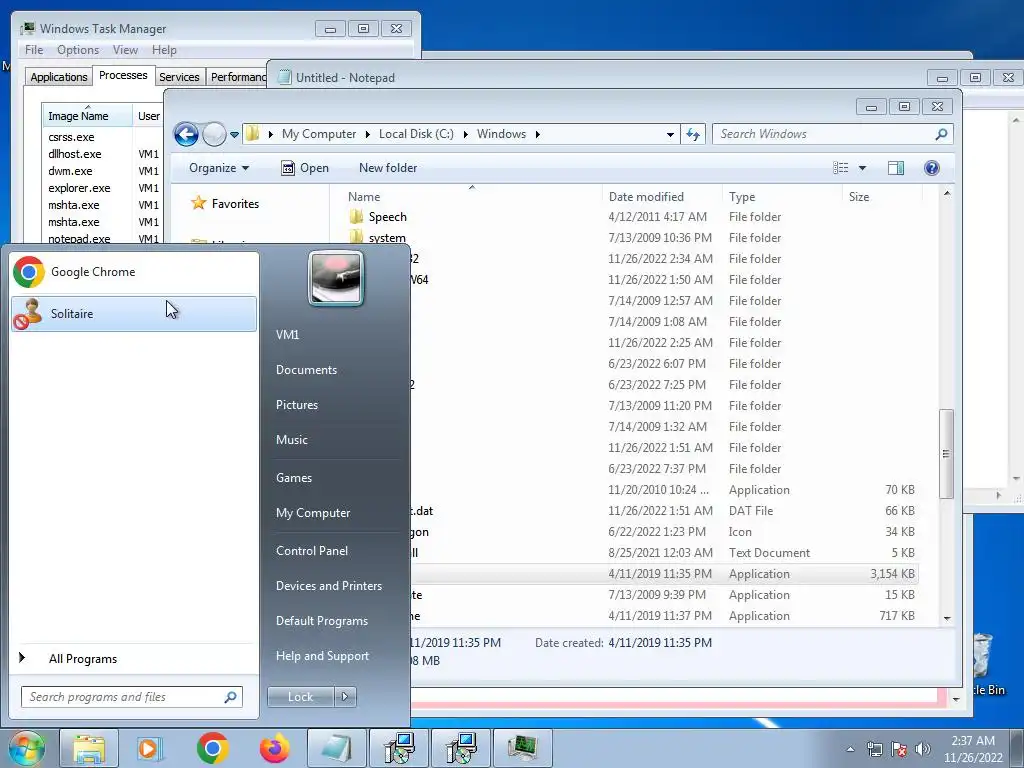Click the Explorer vertical scrollbar thumb
1024x768 pixels.
(x=946, y=453)
